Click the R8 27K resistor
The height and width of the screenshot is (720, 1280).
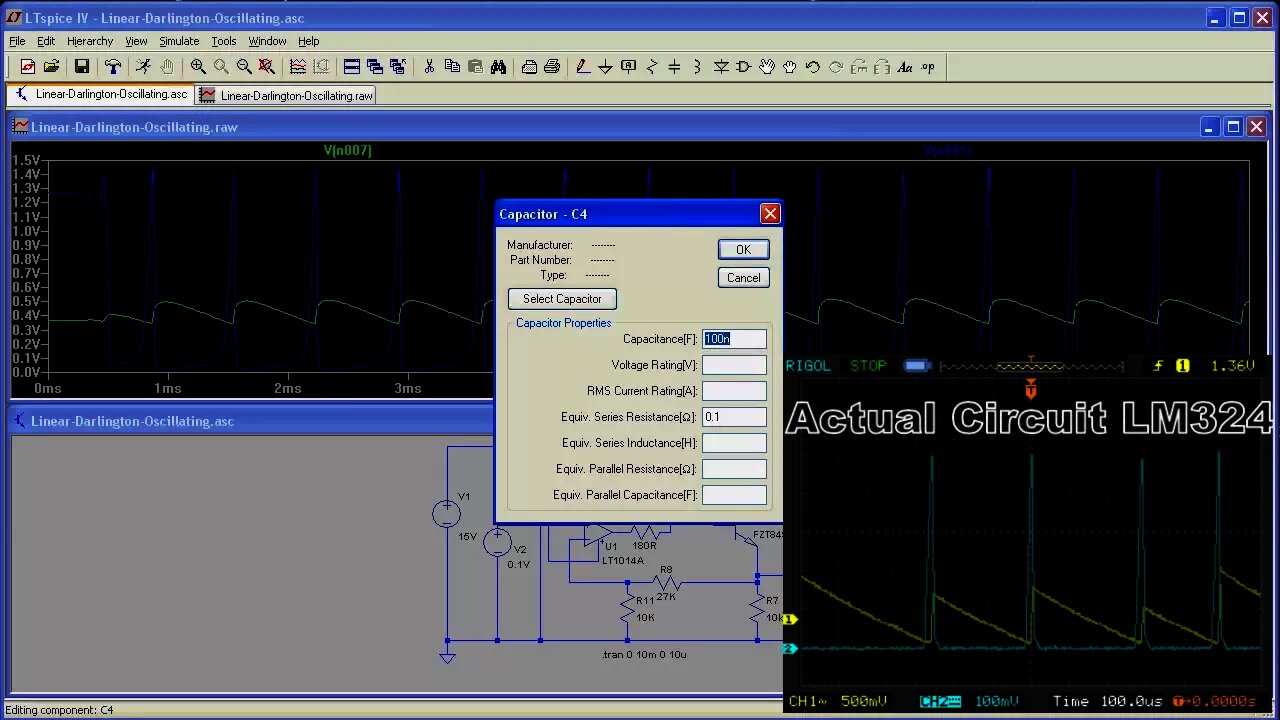click(x=666, y=582)
